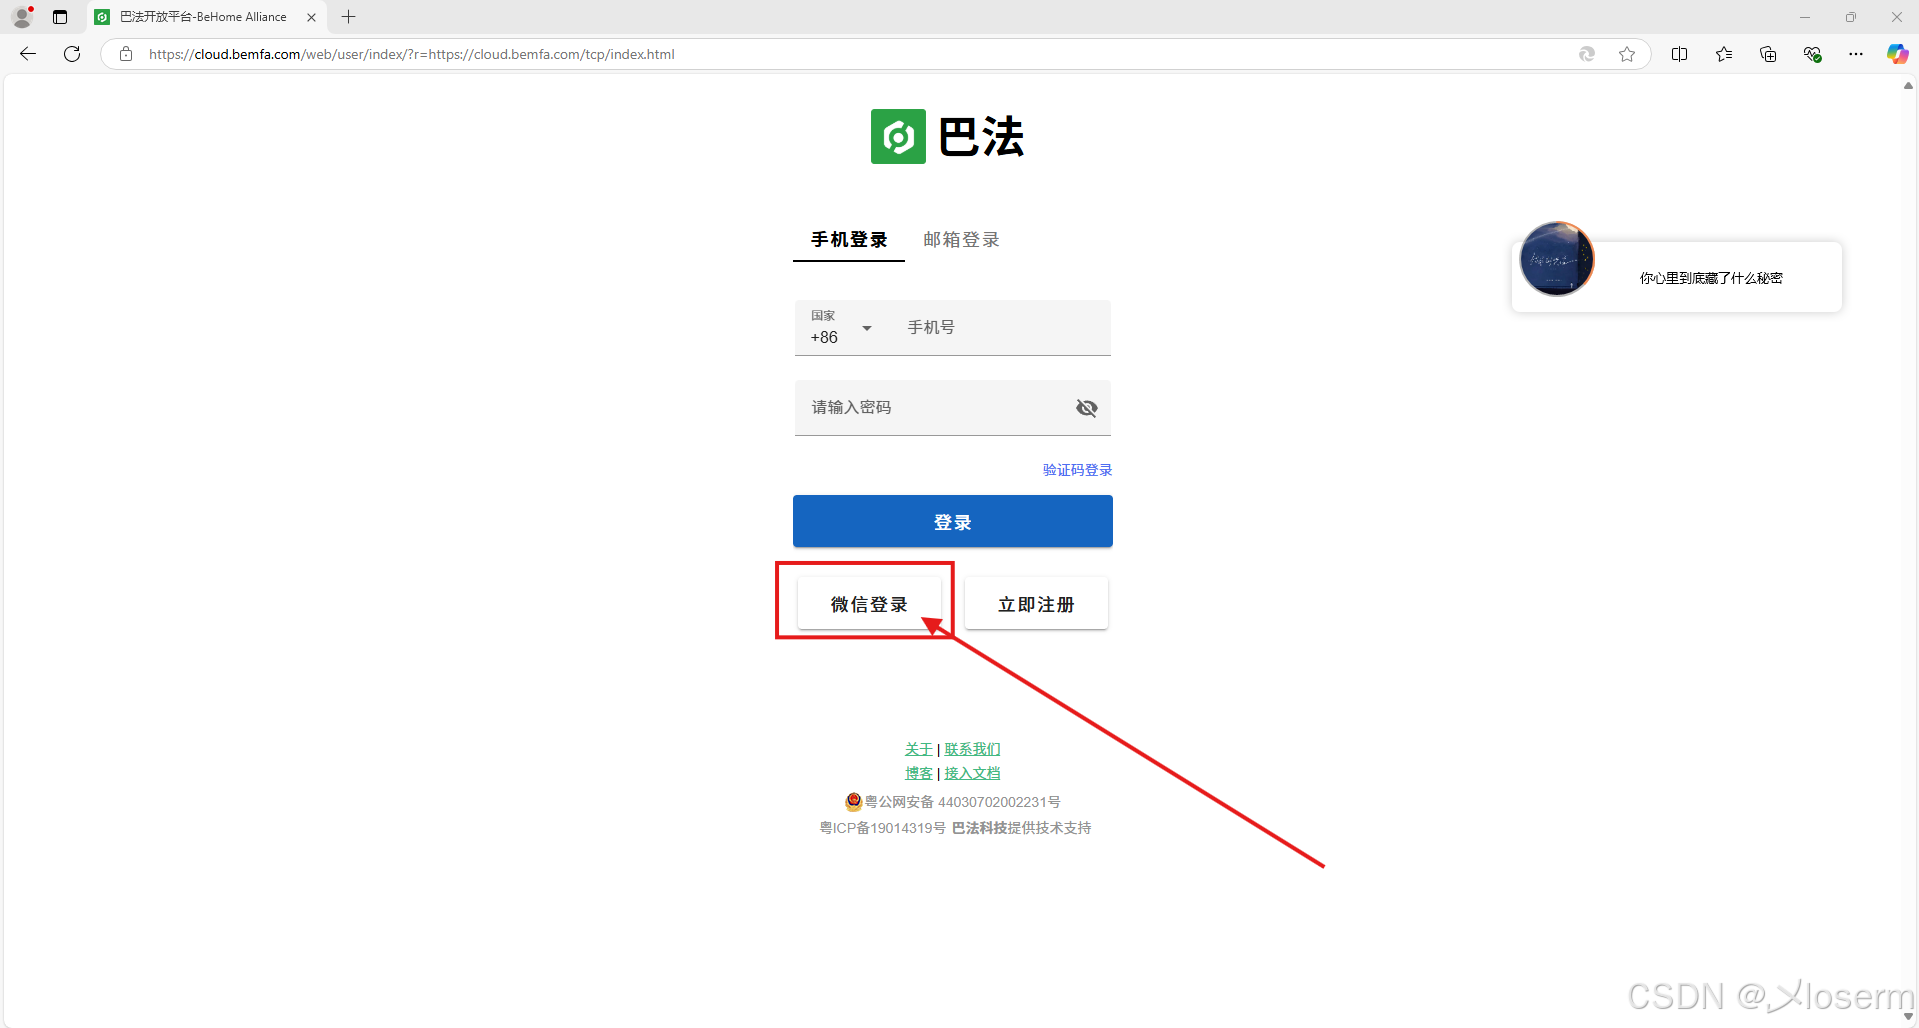Screen dimensions: 1919x1028
Task: Open the 关于 footer link
Action: click(x=919, y=749)
